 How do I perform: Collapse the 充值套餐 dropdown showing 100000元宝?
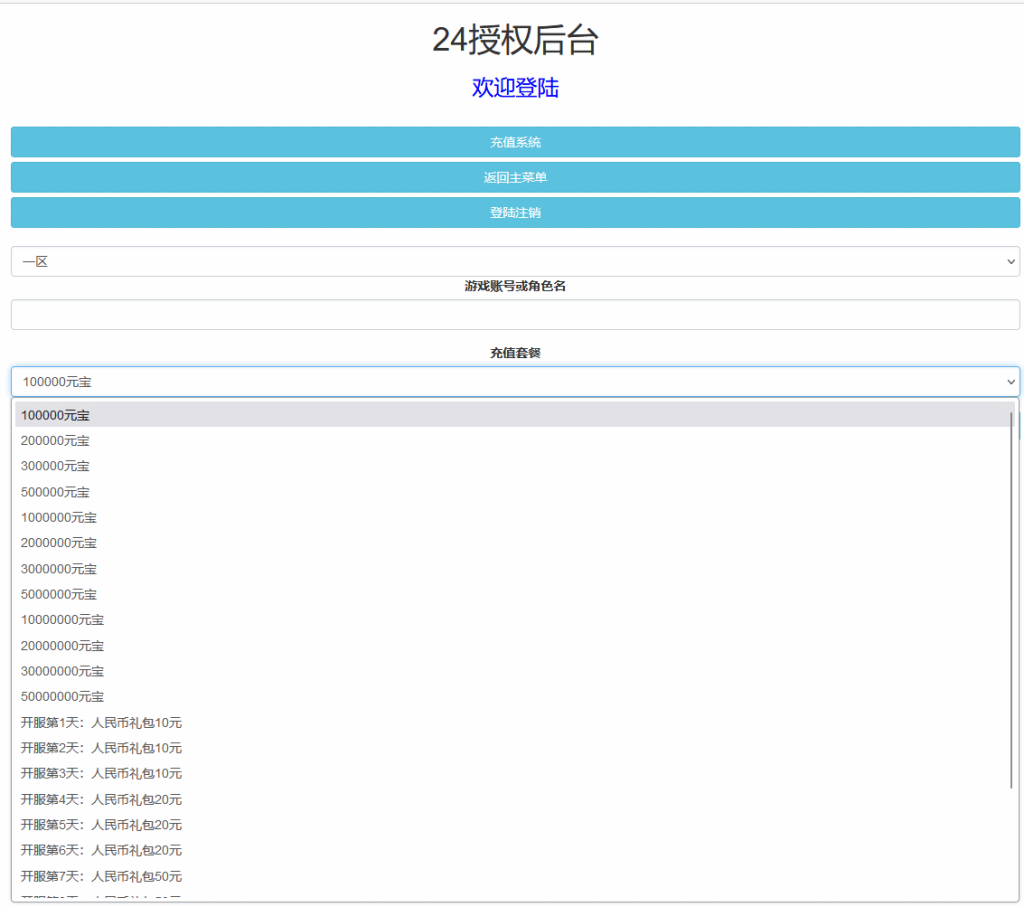(x=515, y=382)
